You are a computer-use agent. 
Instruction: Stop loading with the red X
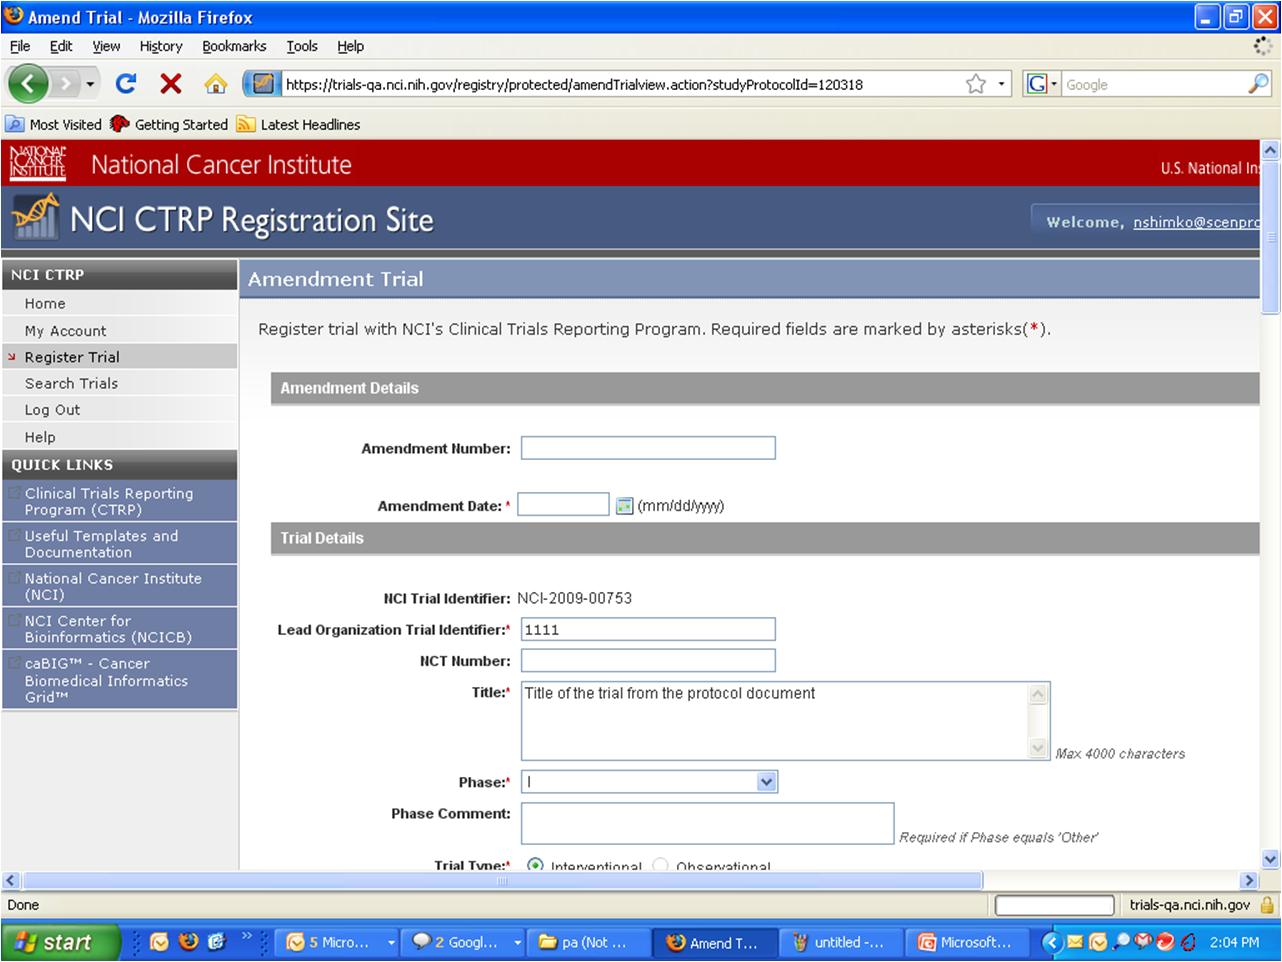click(171, 84)
